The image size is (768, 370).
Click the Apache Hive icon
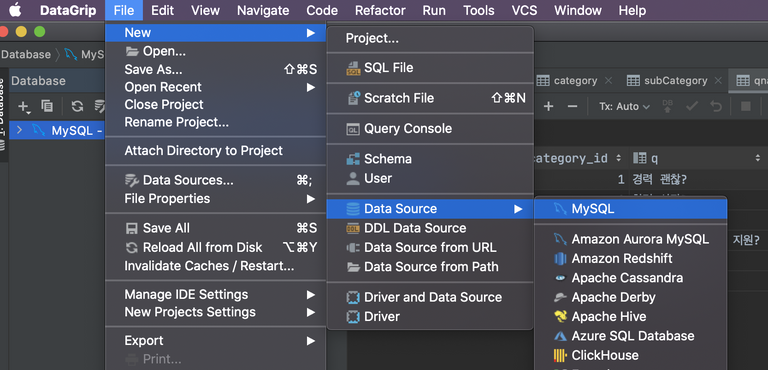point(560,317)
